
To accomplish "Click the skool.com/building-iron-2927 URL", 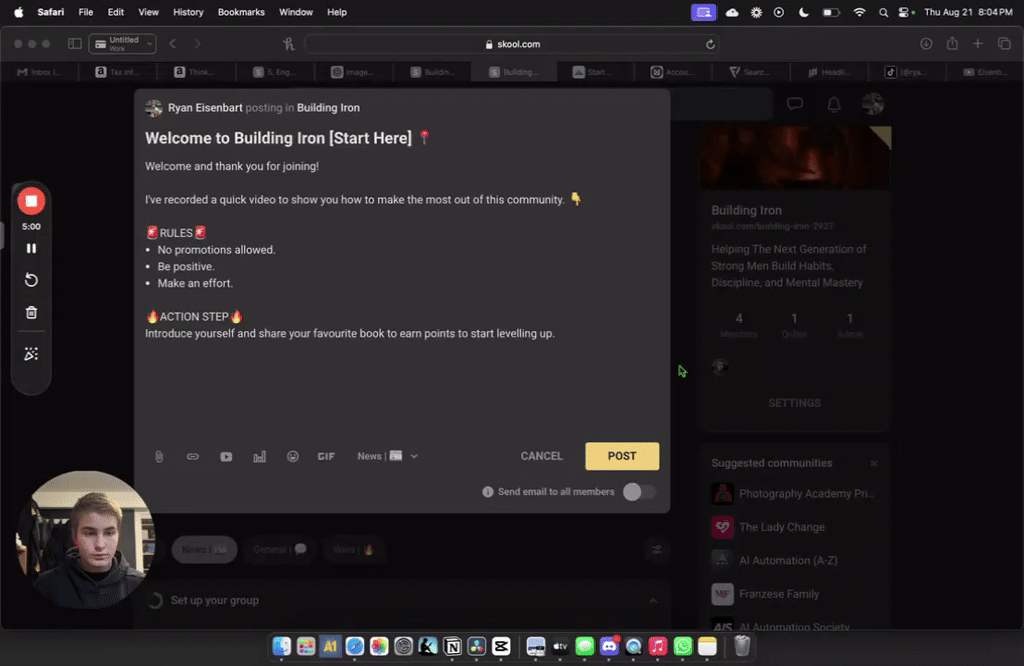I will coord(773,226).
